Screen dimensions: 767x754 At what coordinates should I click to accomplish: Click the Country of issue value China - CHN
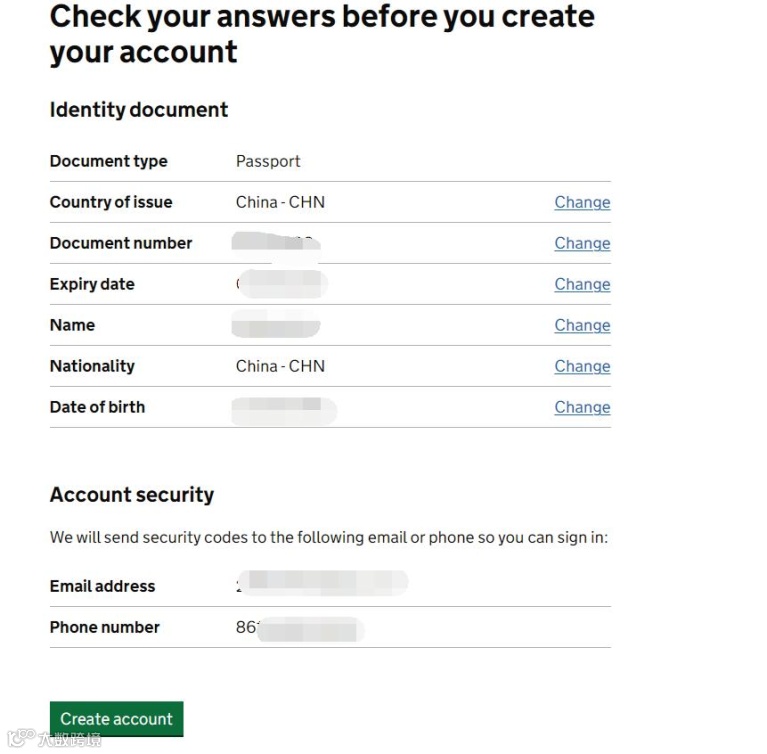click(x=280, y=202)
